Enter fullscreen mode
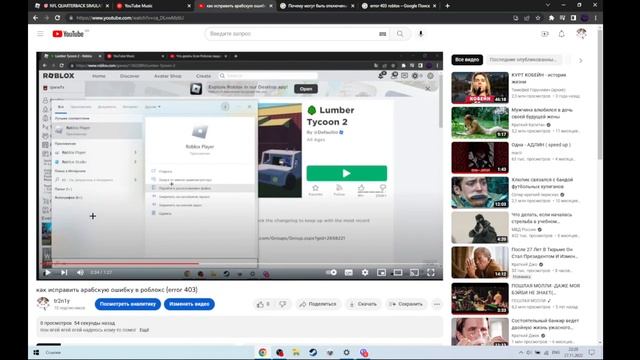 pyautogui.click(x=431, y=272)
